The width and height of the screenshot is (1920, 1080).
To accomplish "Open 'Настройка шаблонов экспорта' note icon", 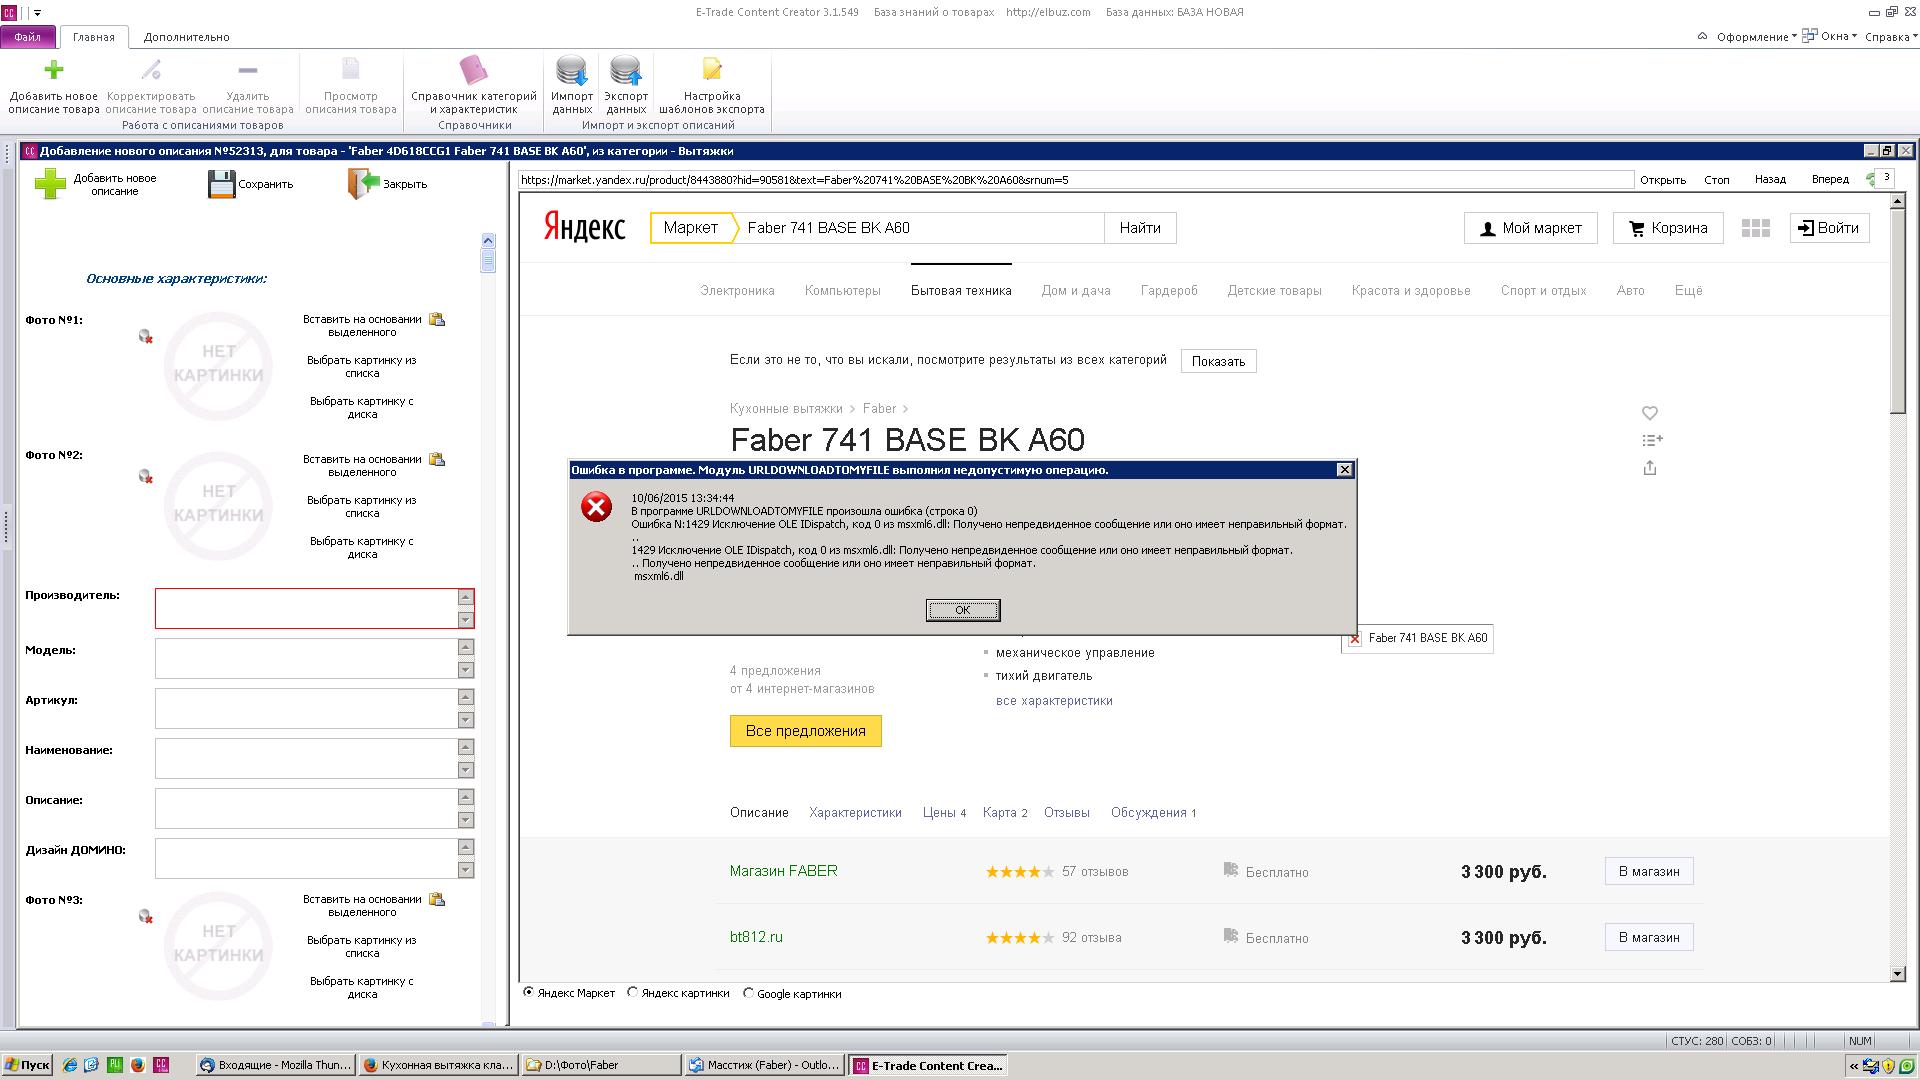I will pos(712,69).
